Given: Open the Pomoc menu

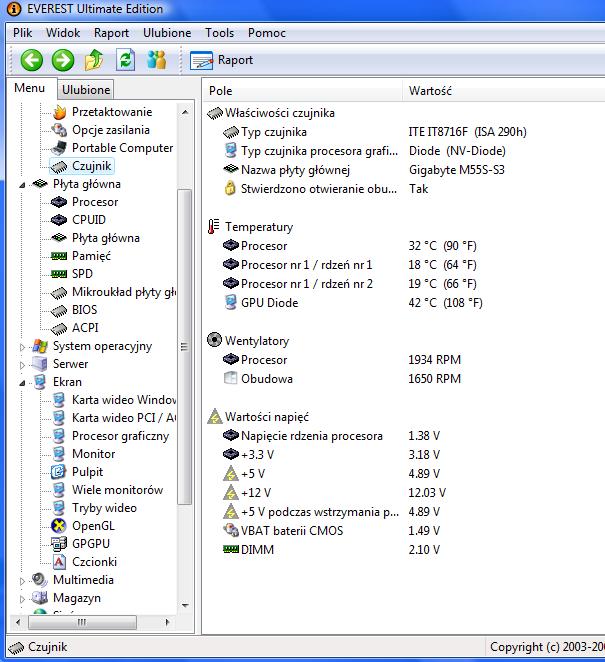Looking at the screenshot, I should [x=267, y=33].
